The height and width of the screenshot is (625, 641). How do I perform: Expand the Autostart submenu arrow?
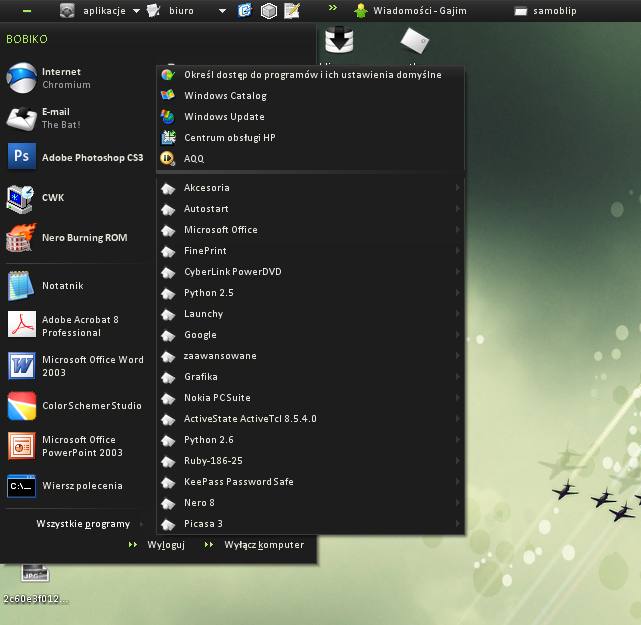[x=458, y=208]
